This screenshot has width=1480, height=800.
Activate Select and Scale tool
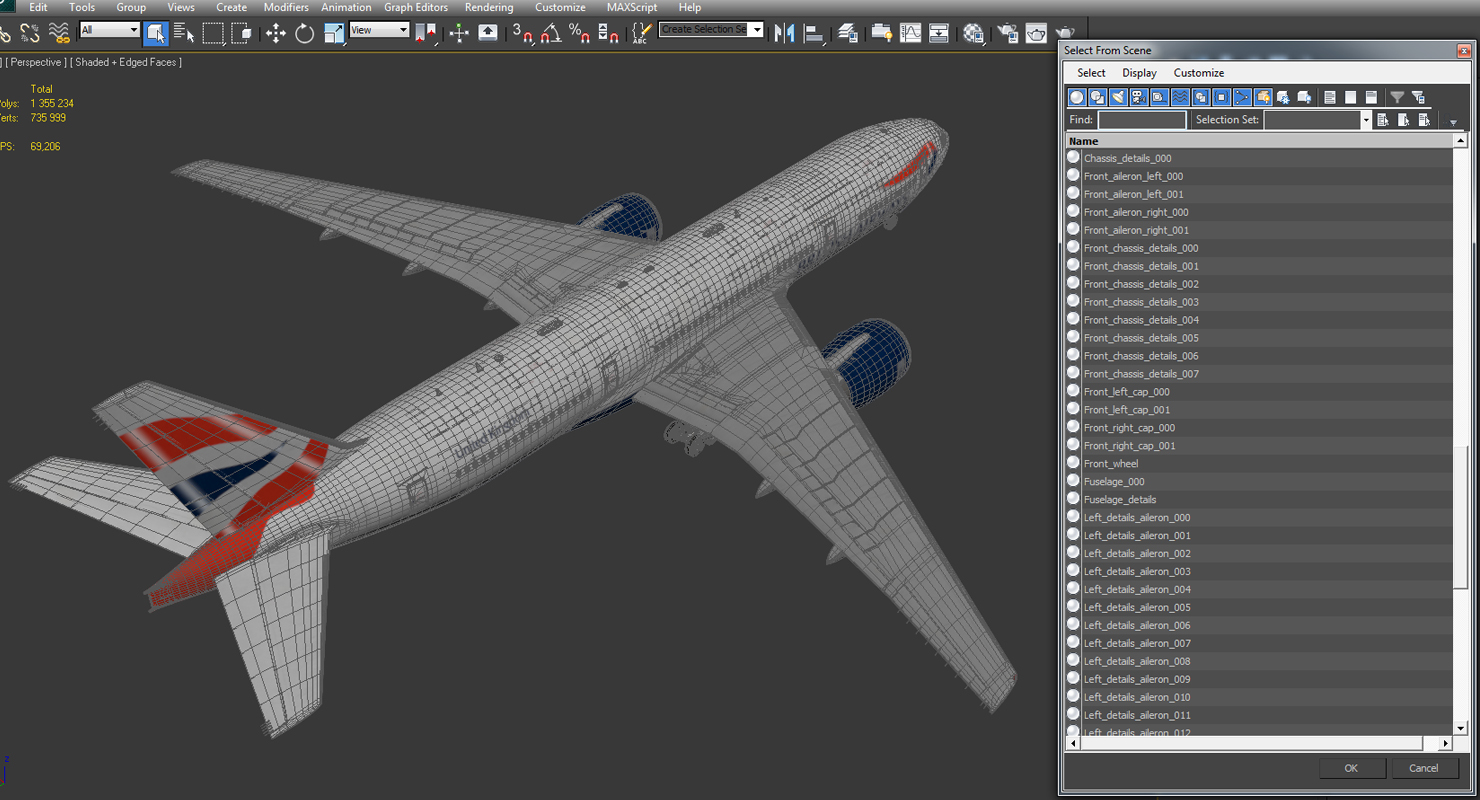click(334, 33)
